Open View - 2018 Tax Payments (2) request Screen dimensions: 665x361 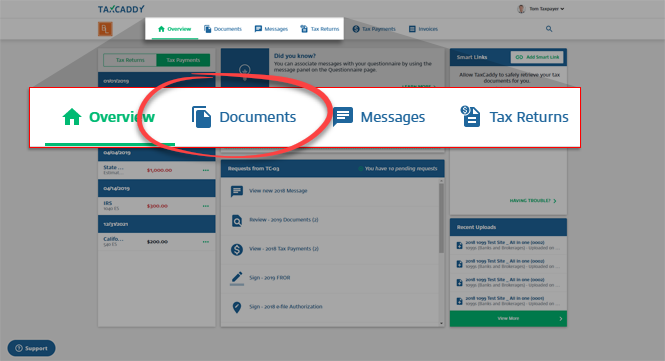284,249
